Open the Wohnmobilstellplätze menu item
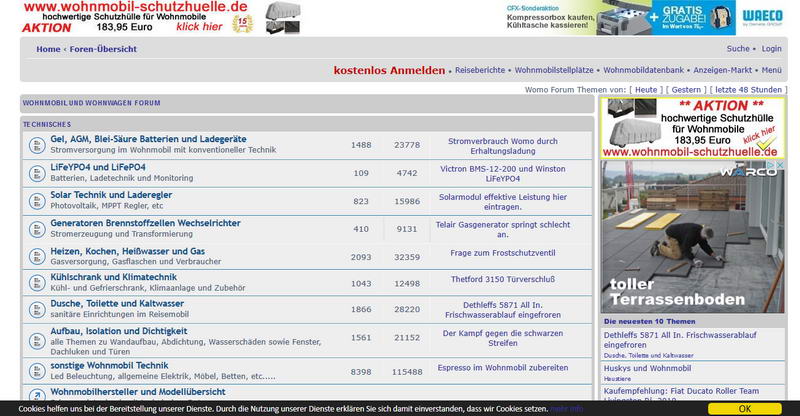This screenshot has width=800, height=416. tap(555, 71)
